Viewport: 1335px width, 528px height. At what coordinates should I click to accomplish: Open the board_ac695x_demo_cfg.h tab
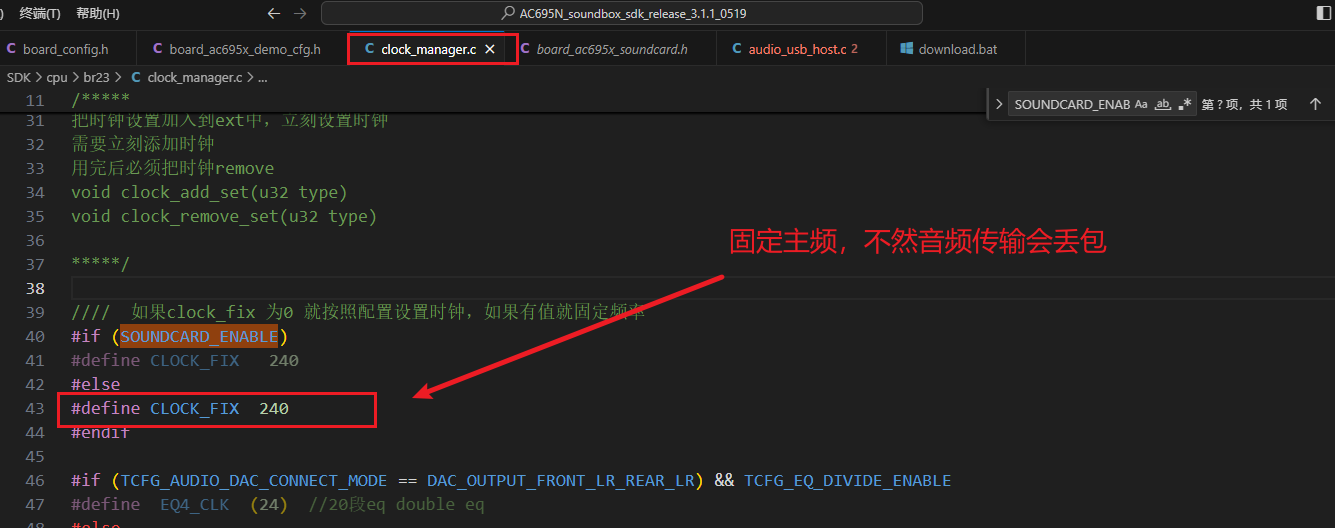pyautogui.click(x=237, y=49)
